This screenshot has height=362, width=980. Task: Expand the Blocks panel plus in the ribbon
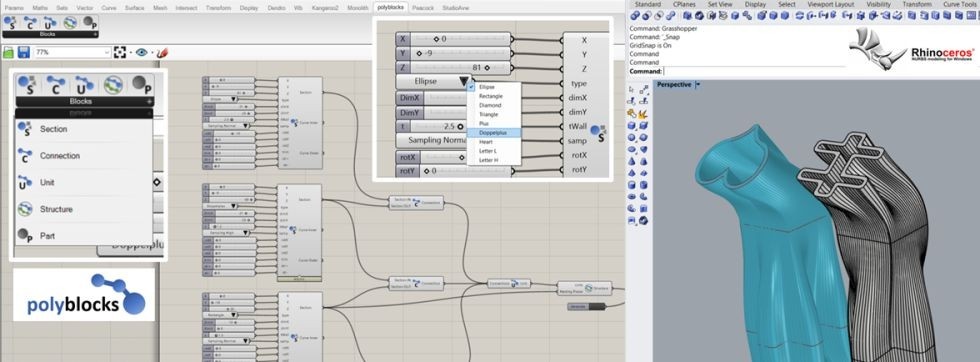pos(95,34)
